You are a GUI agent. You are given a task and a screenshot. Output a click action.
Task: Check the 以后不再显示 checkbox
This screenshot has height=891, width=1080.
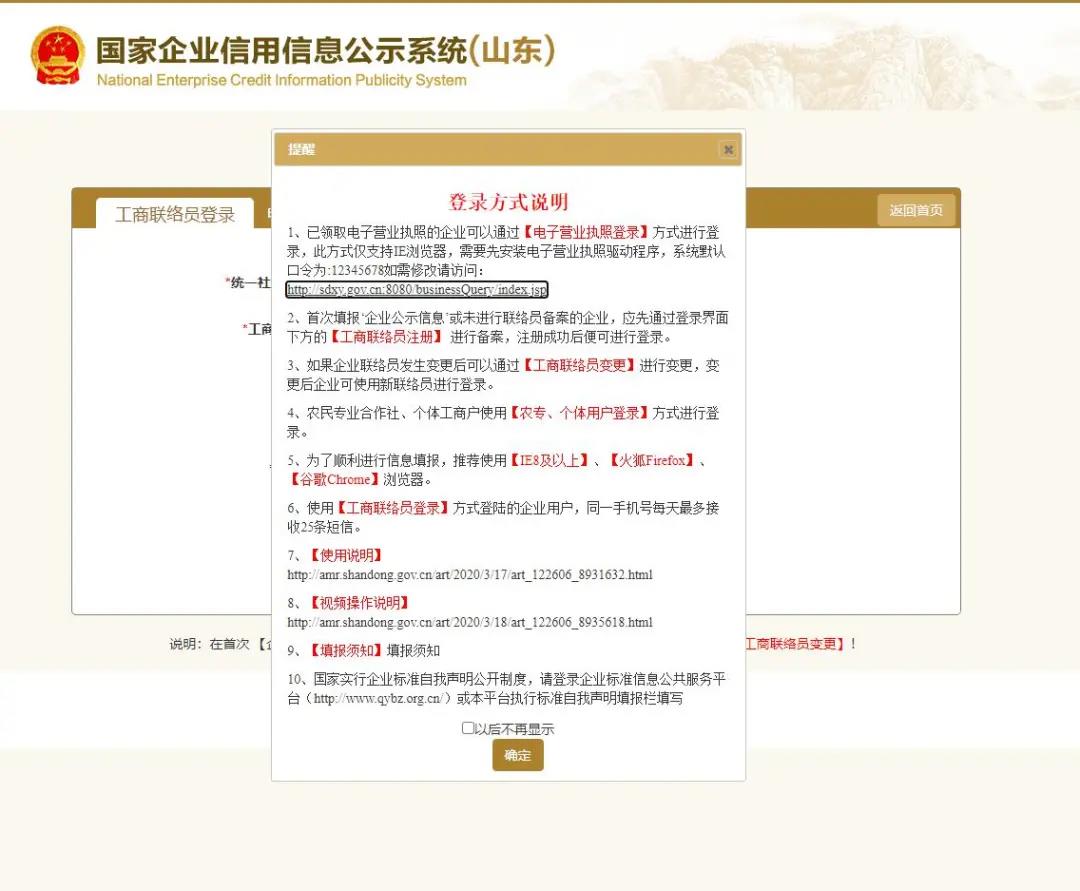[468, 728]
